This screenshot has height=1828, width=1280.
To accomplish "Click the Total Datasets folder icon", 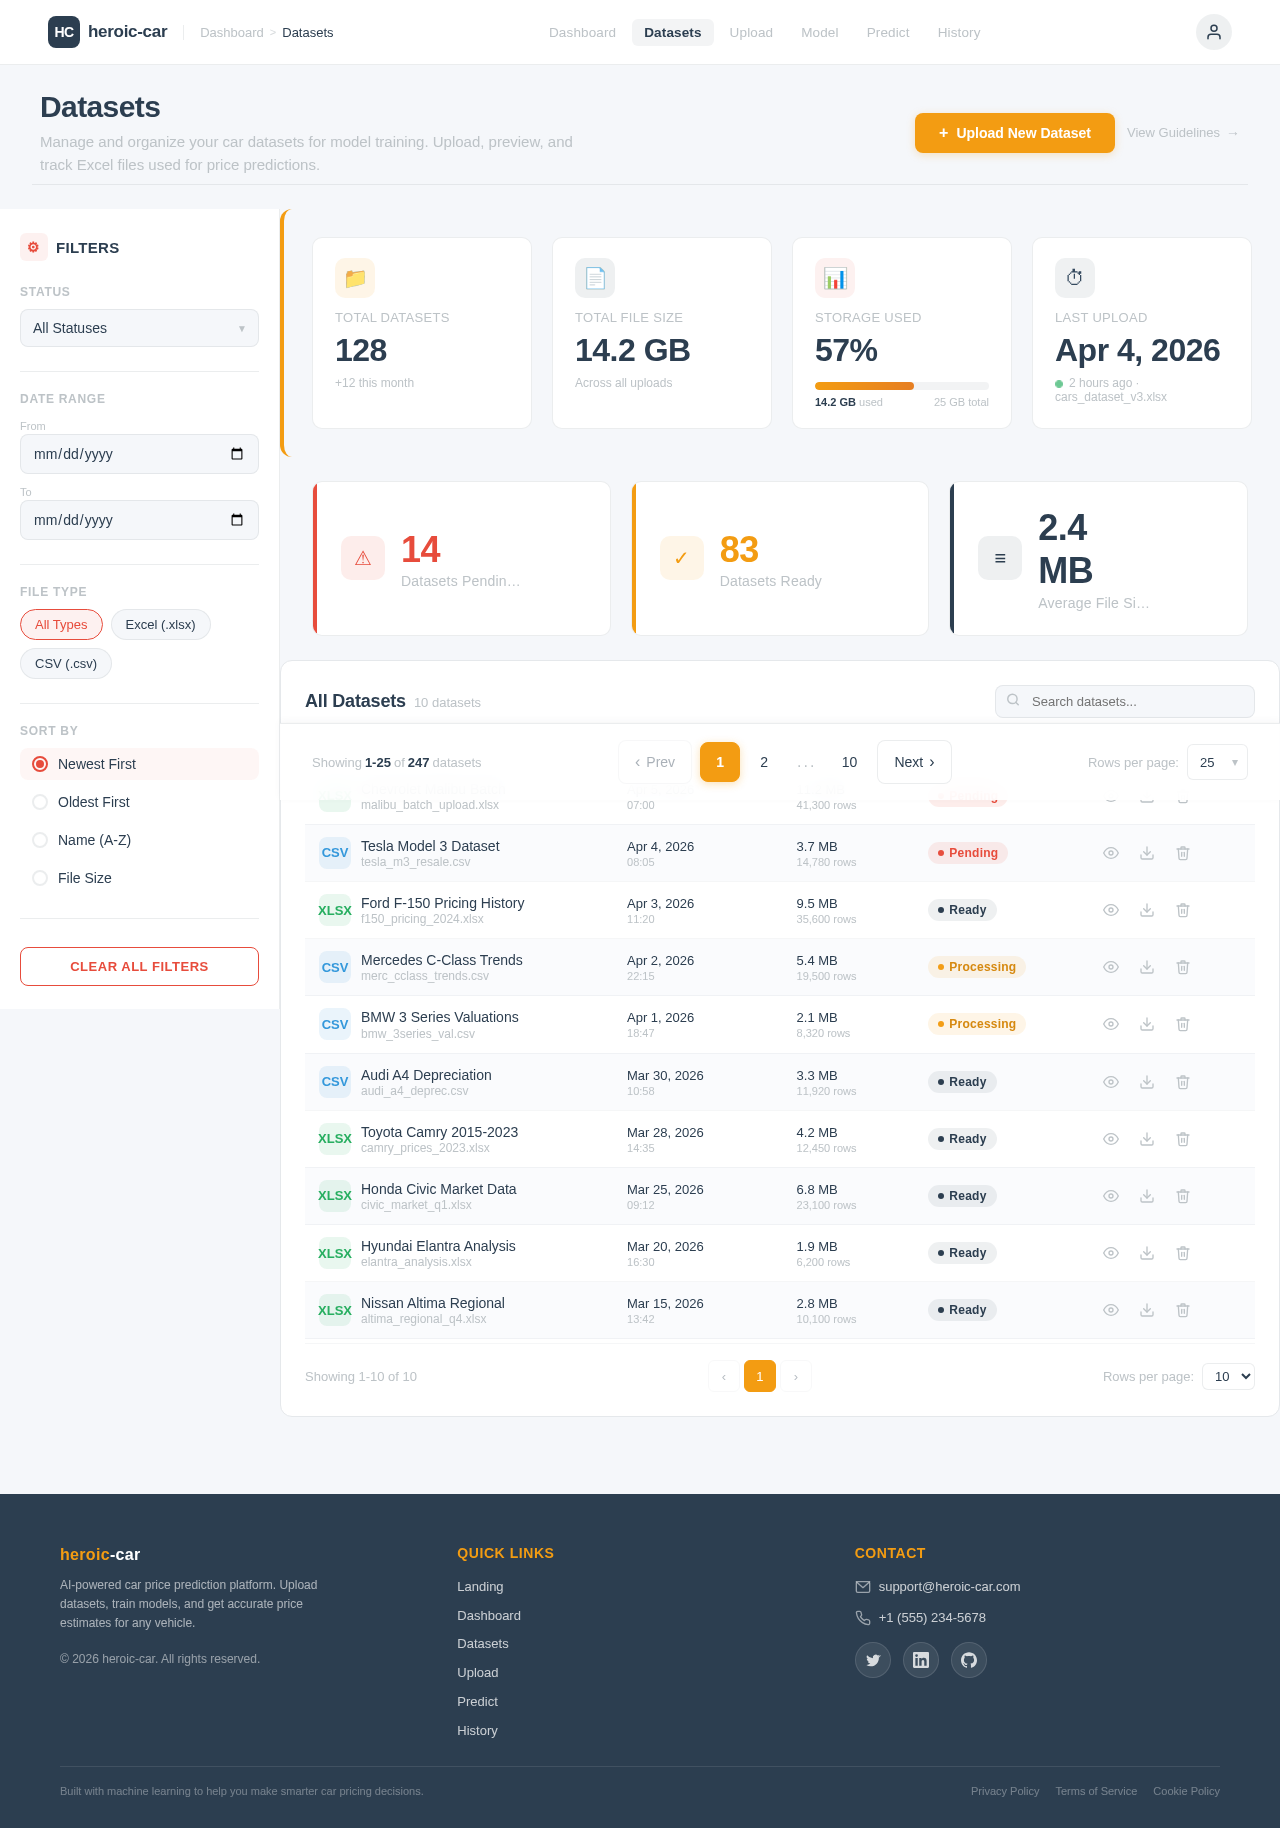I will (355, 278).
